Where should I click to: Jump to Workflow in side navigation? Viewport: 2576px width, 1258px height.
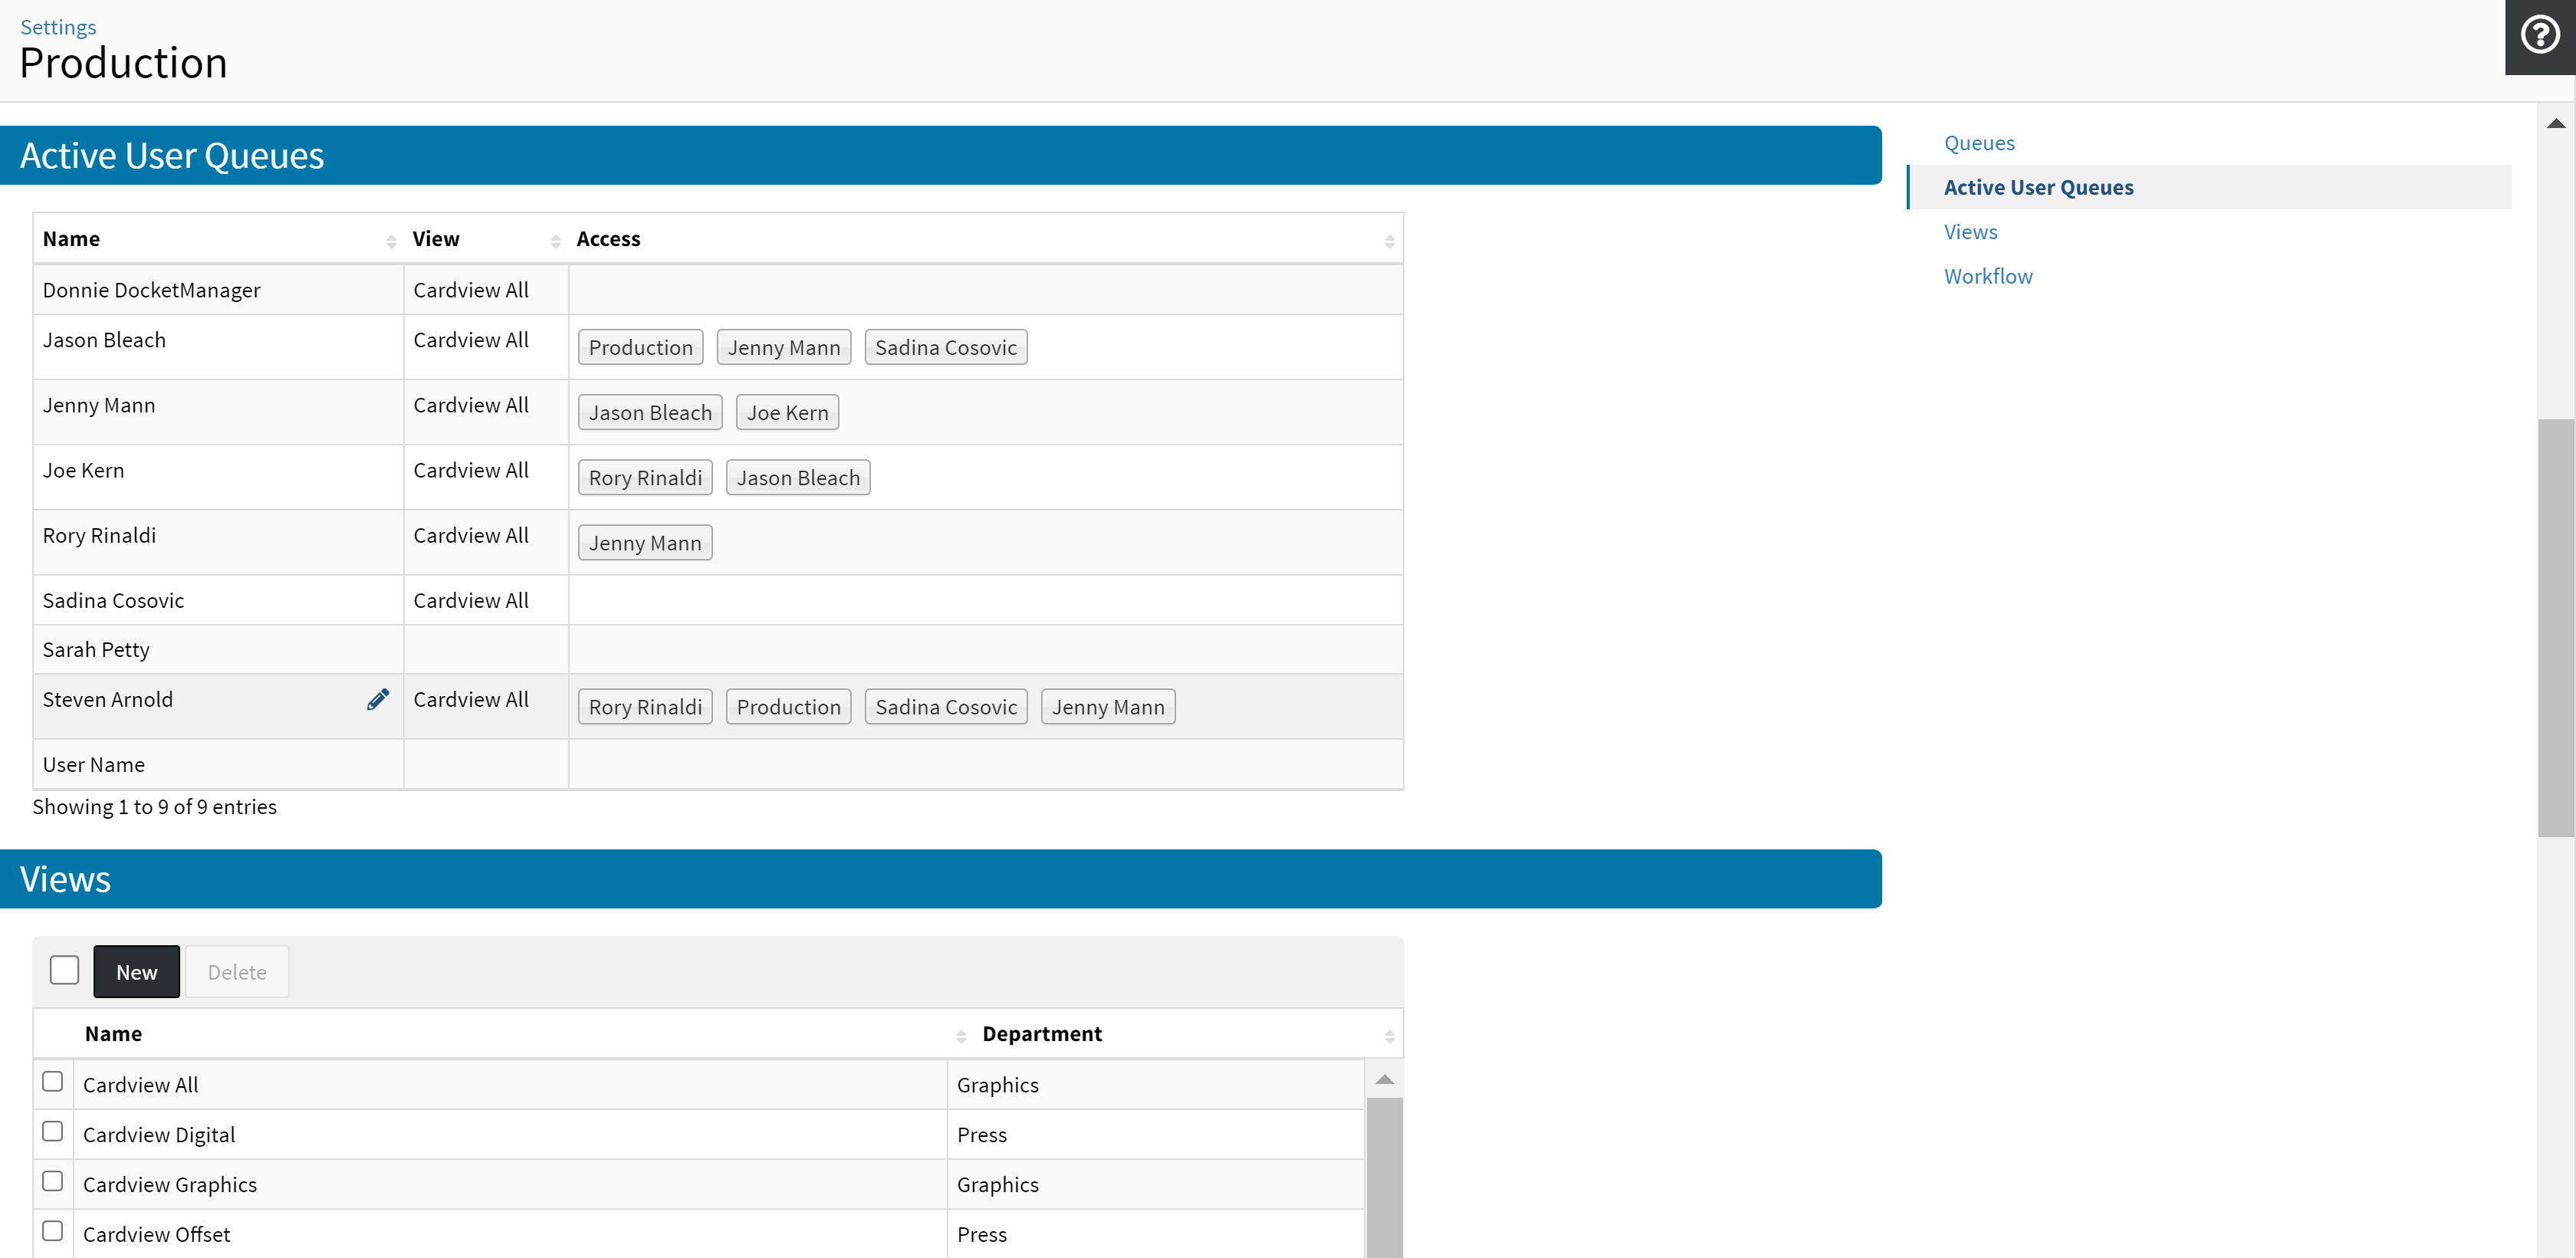point(1987,276)
